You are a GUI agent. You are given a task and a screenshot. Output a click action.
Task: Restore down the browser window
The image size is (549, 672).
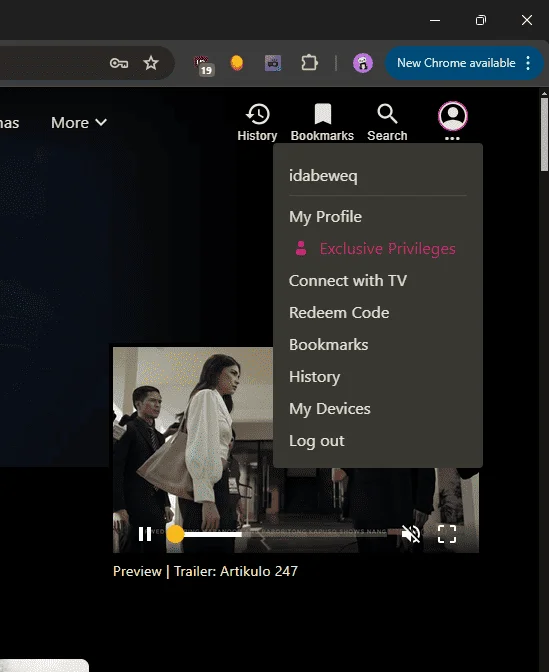pyautogui.click(x=481, y=20)
